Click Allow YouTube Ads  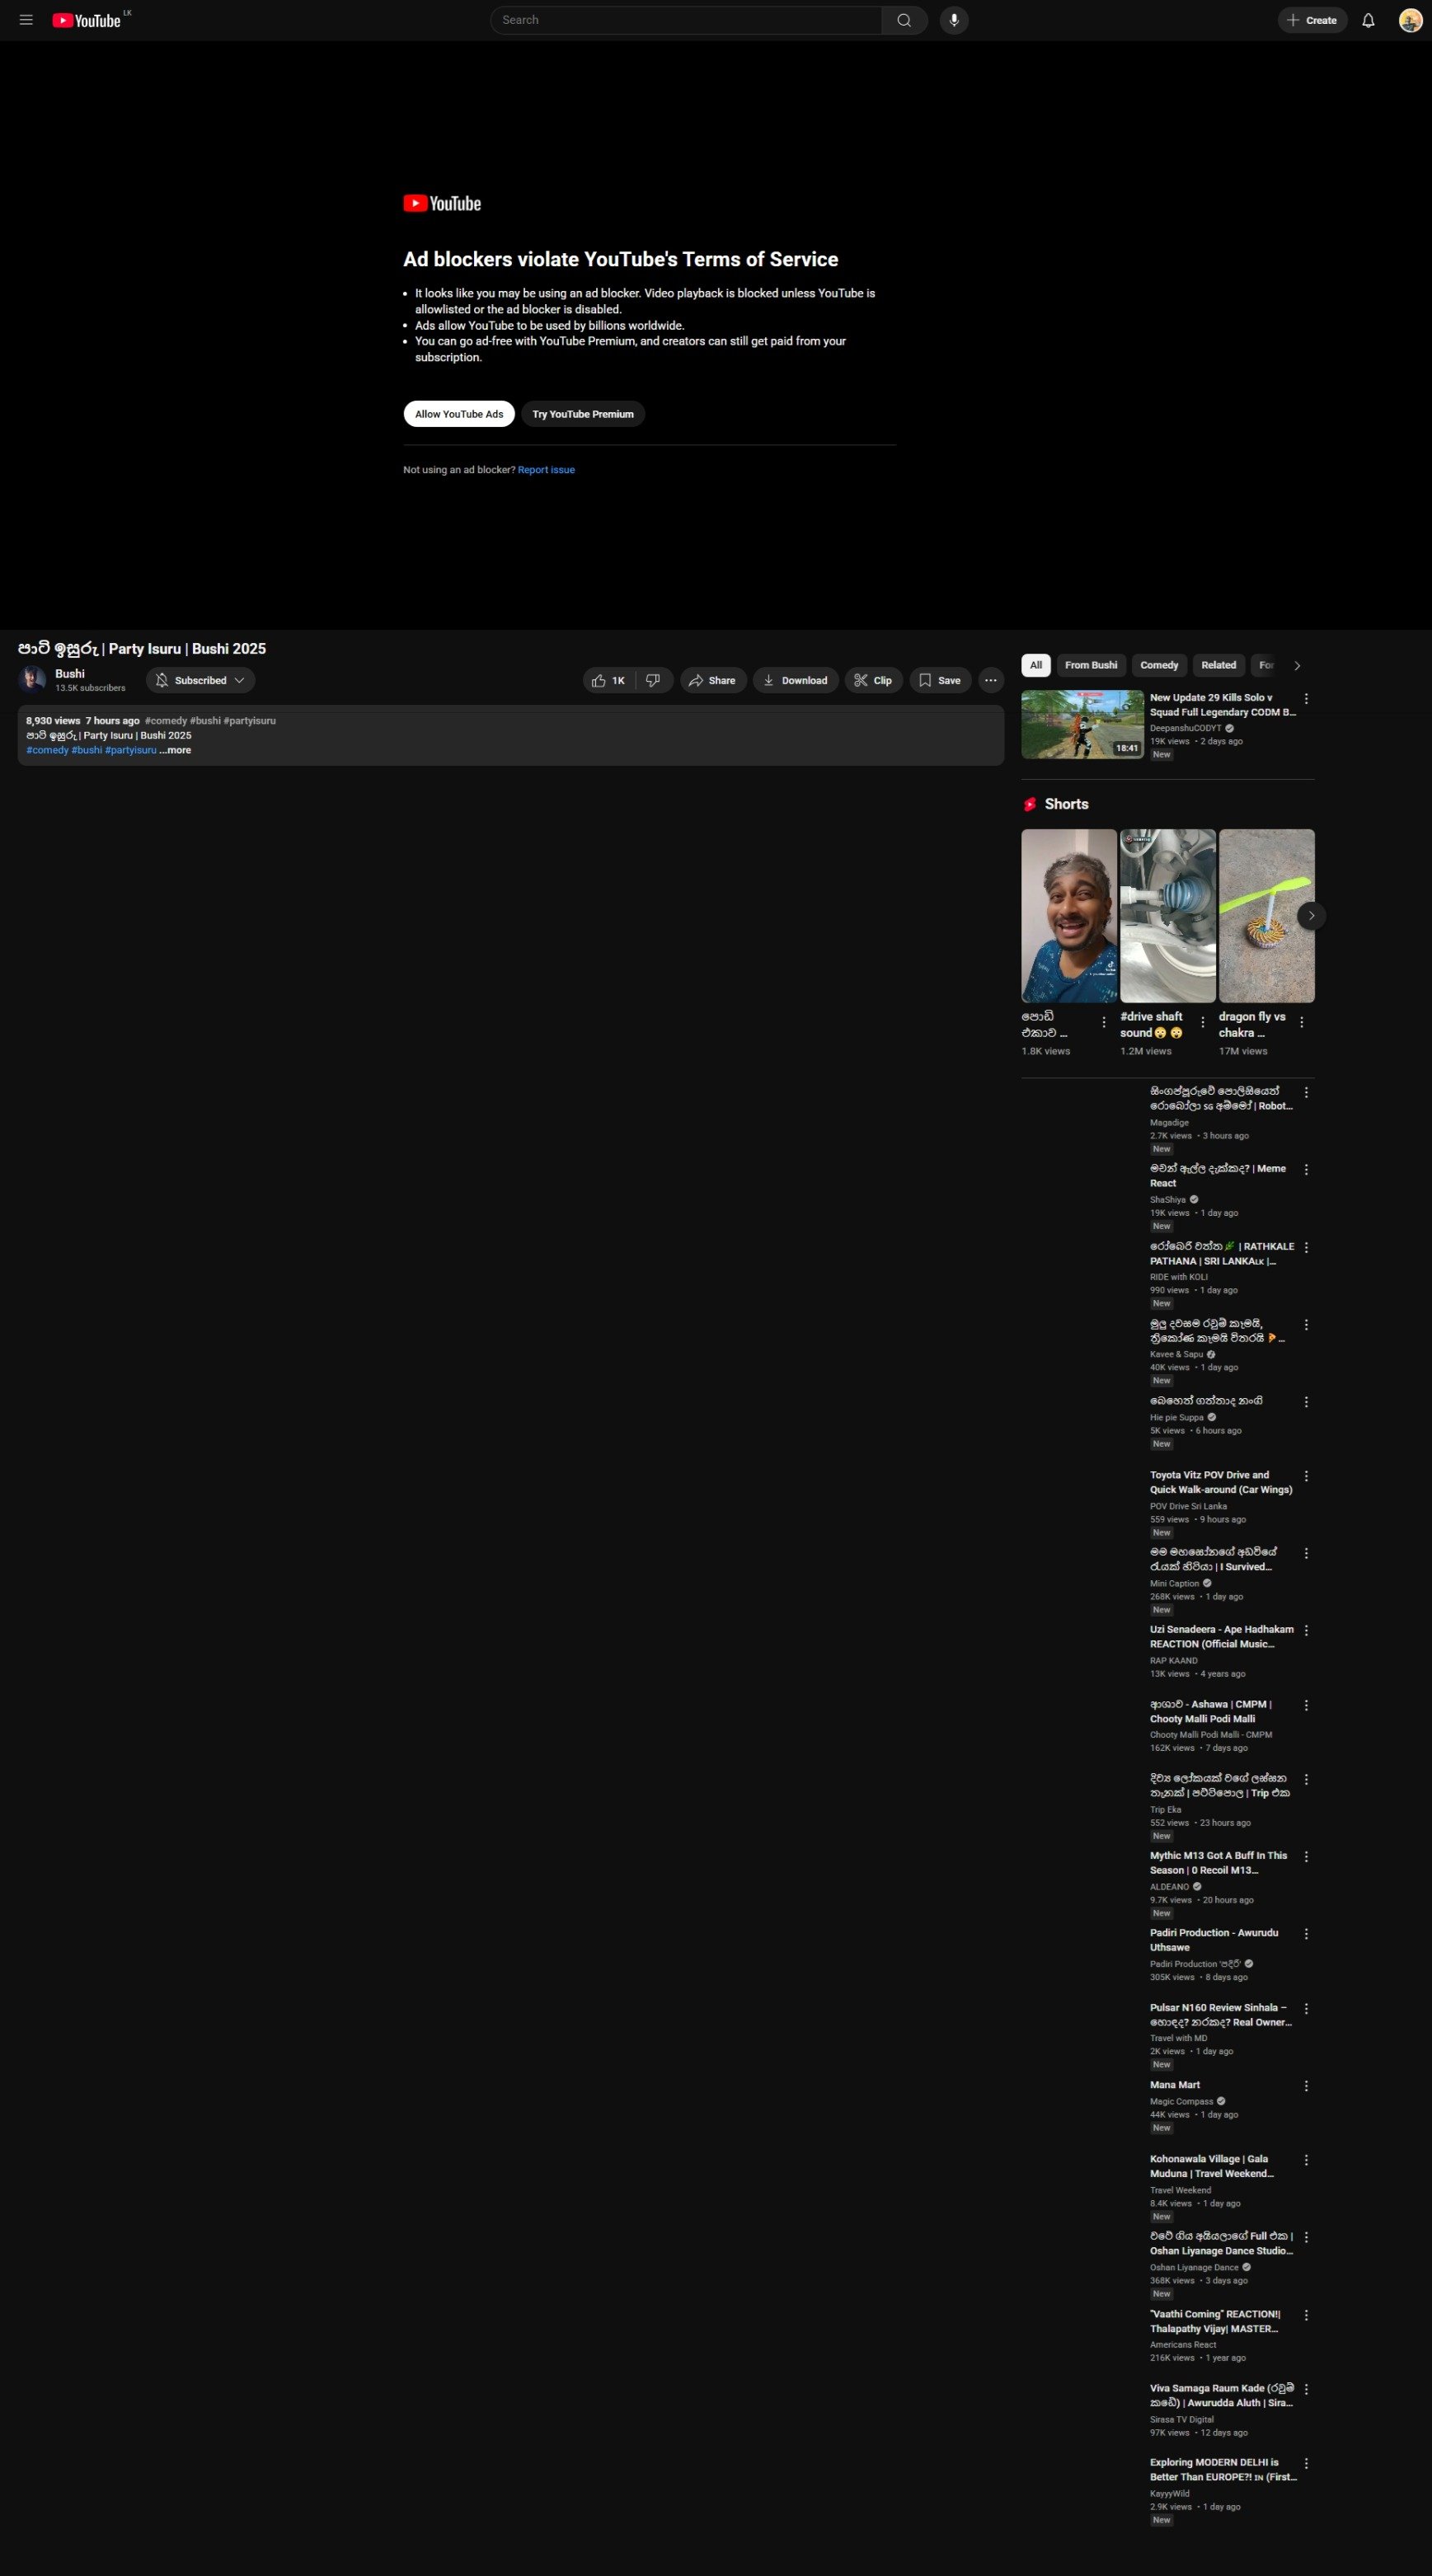[458, 413]
